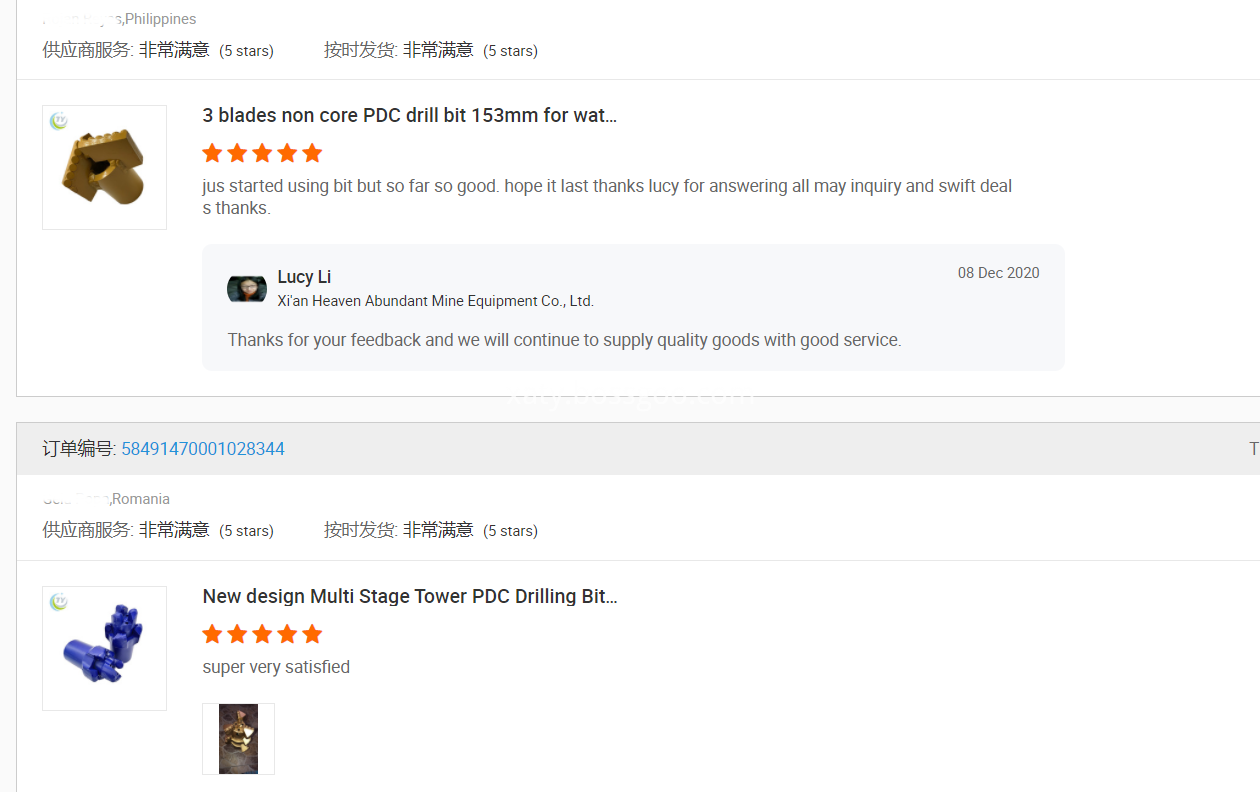Click the TV badge on blue drill bit thumbnail
Viewport: 1260px width, 792px height.
click(59, 601)
